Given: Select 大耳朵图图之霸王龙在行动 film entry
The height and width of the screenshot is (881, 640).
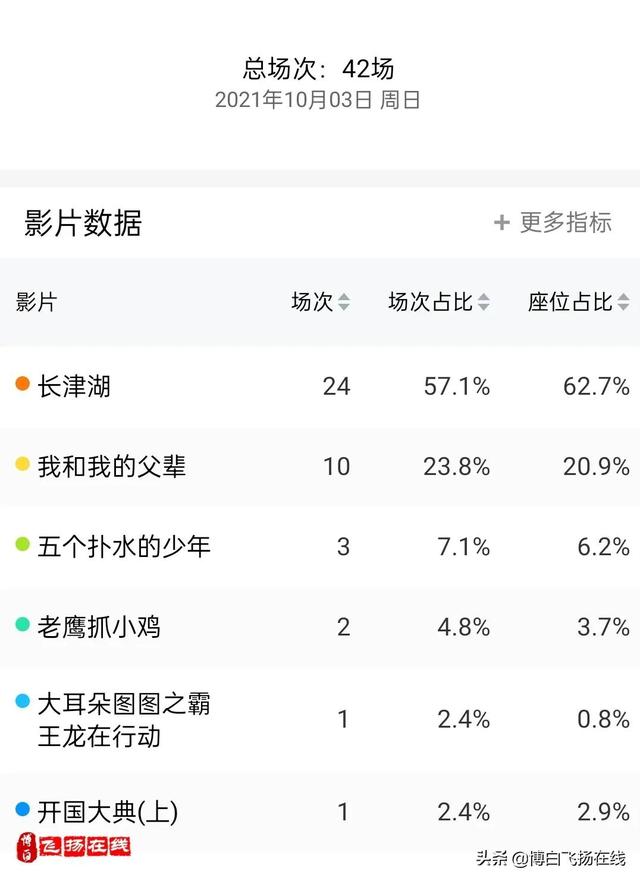Looking at the screenshot, I should (124, 720).
